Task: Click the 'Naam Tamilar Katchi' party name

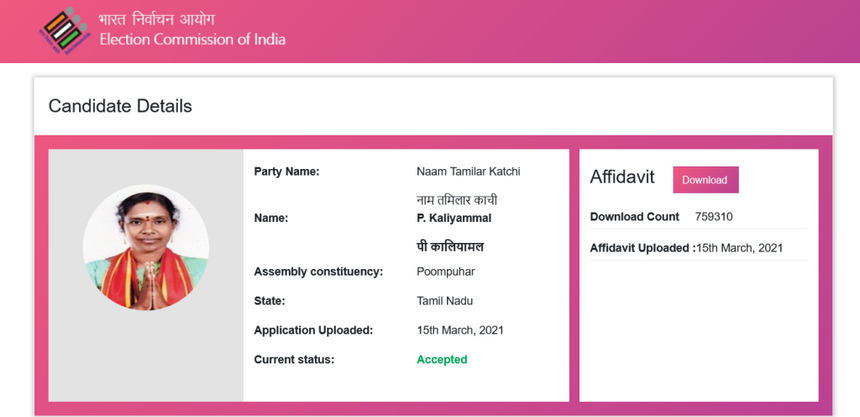Action: coord(468,172)
